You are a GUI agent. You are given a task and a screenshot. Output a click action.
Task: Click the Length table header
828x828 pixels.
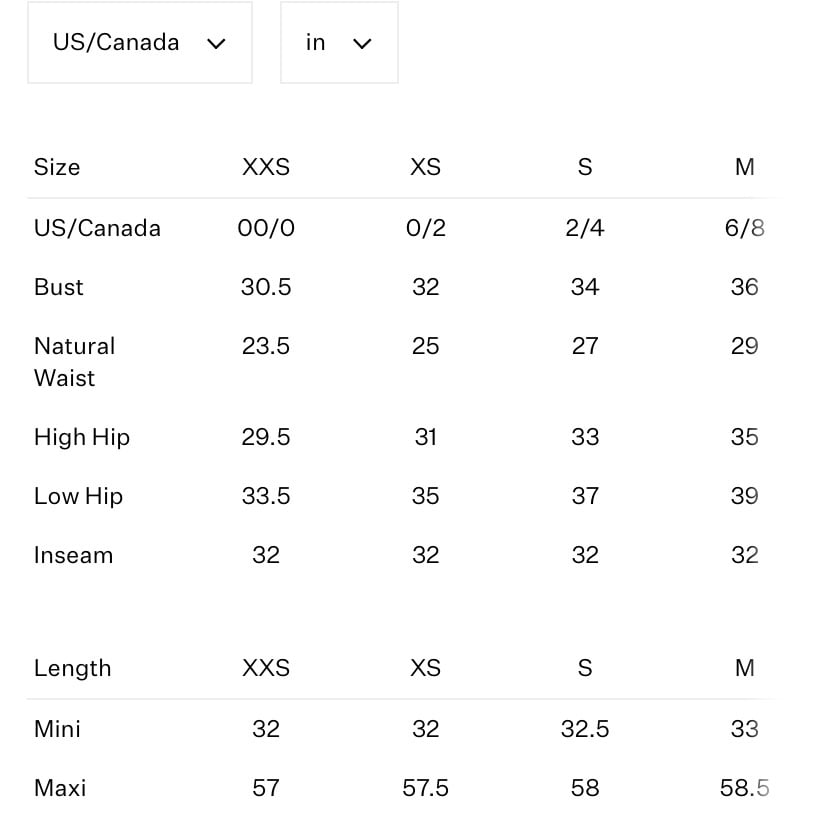coord(73,669)
